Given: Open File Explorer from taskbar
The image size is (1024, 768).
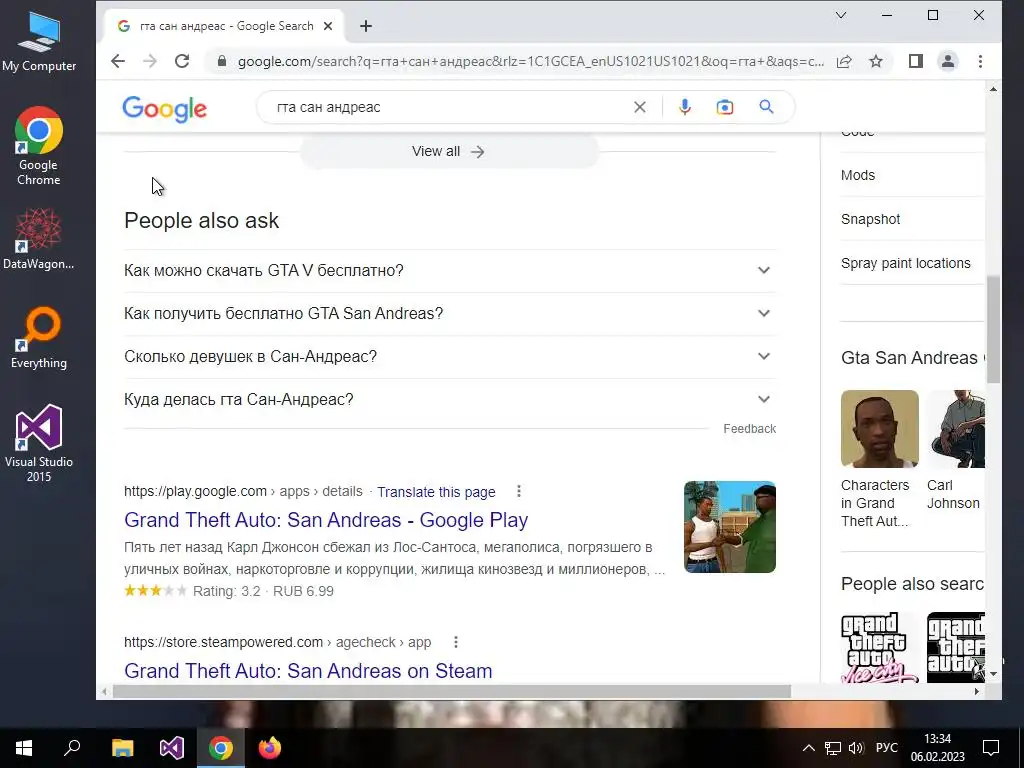Looking at the screenshot, I should pos(122,748).
